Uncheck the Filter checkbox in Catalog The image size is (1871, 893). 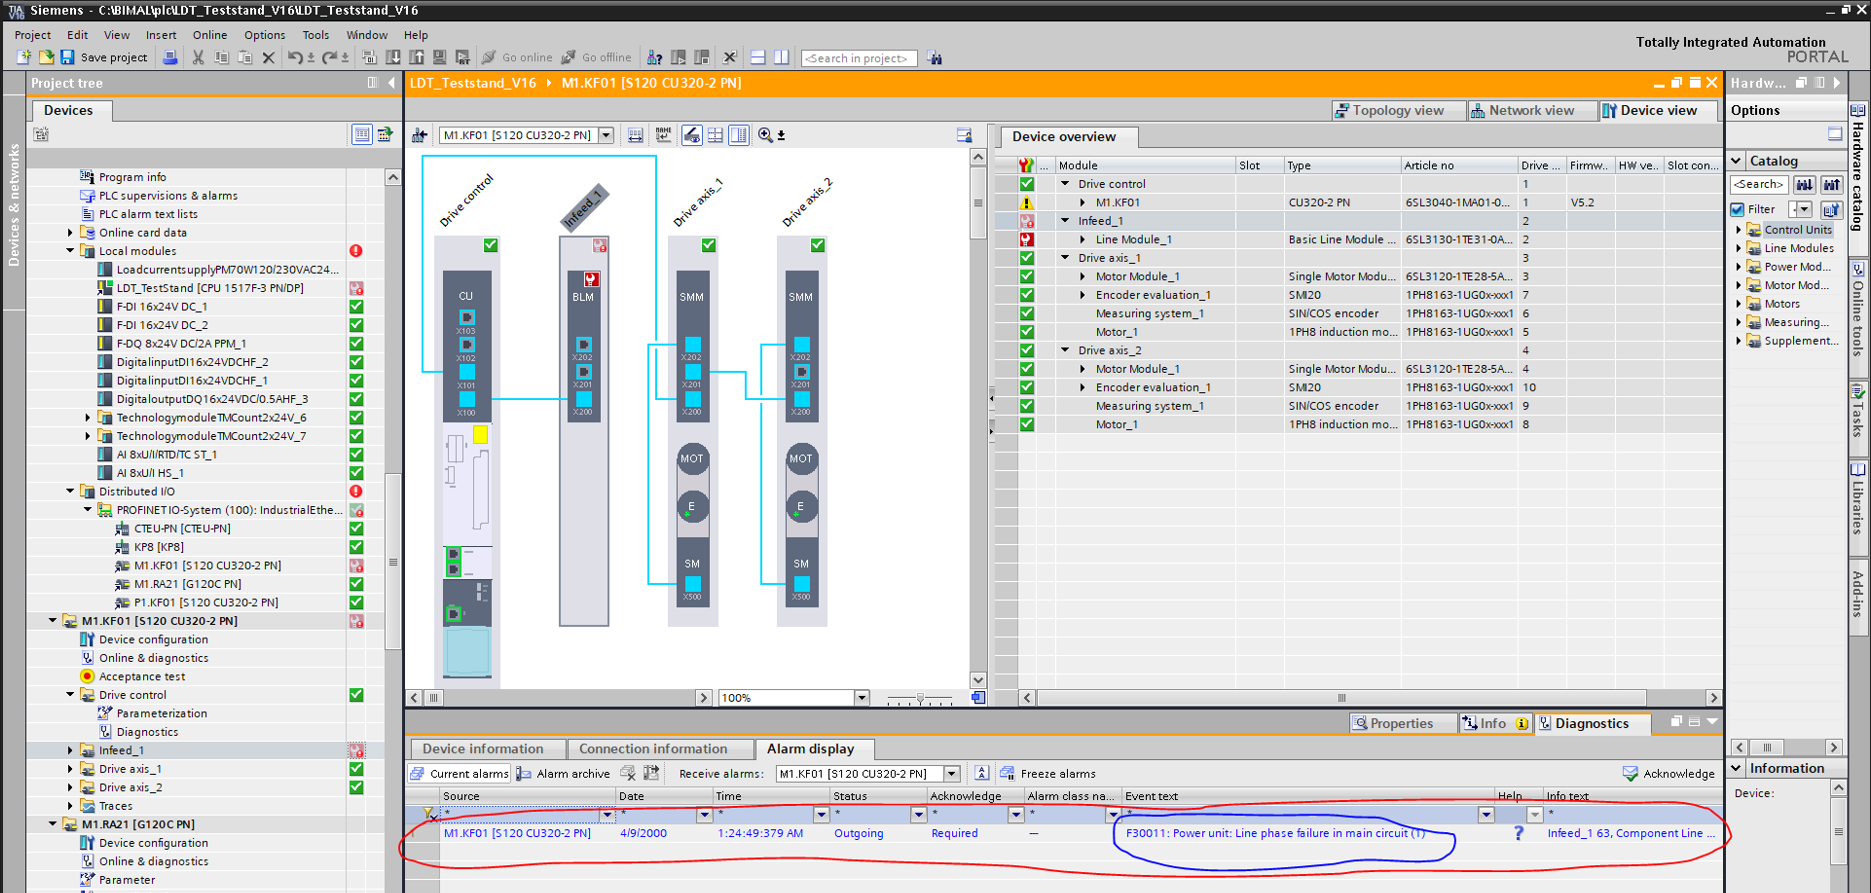tap(1738, 209)
